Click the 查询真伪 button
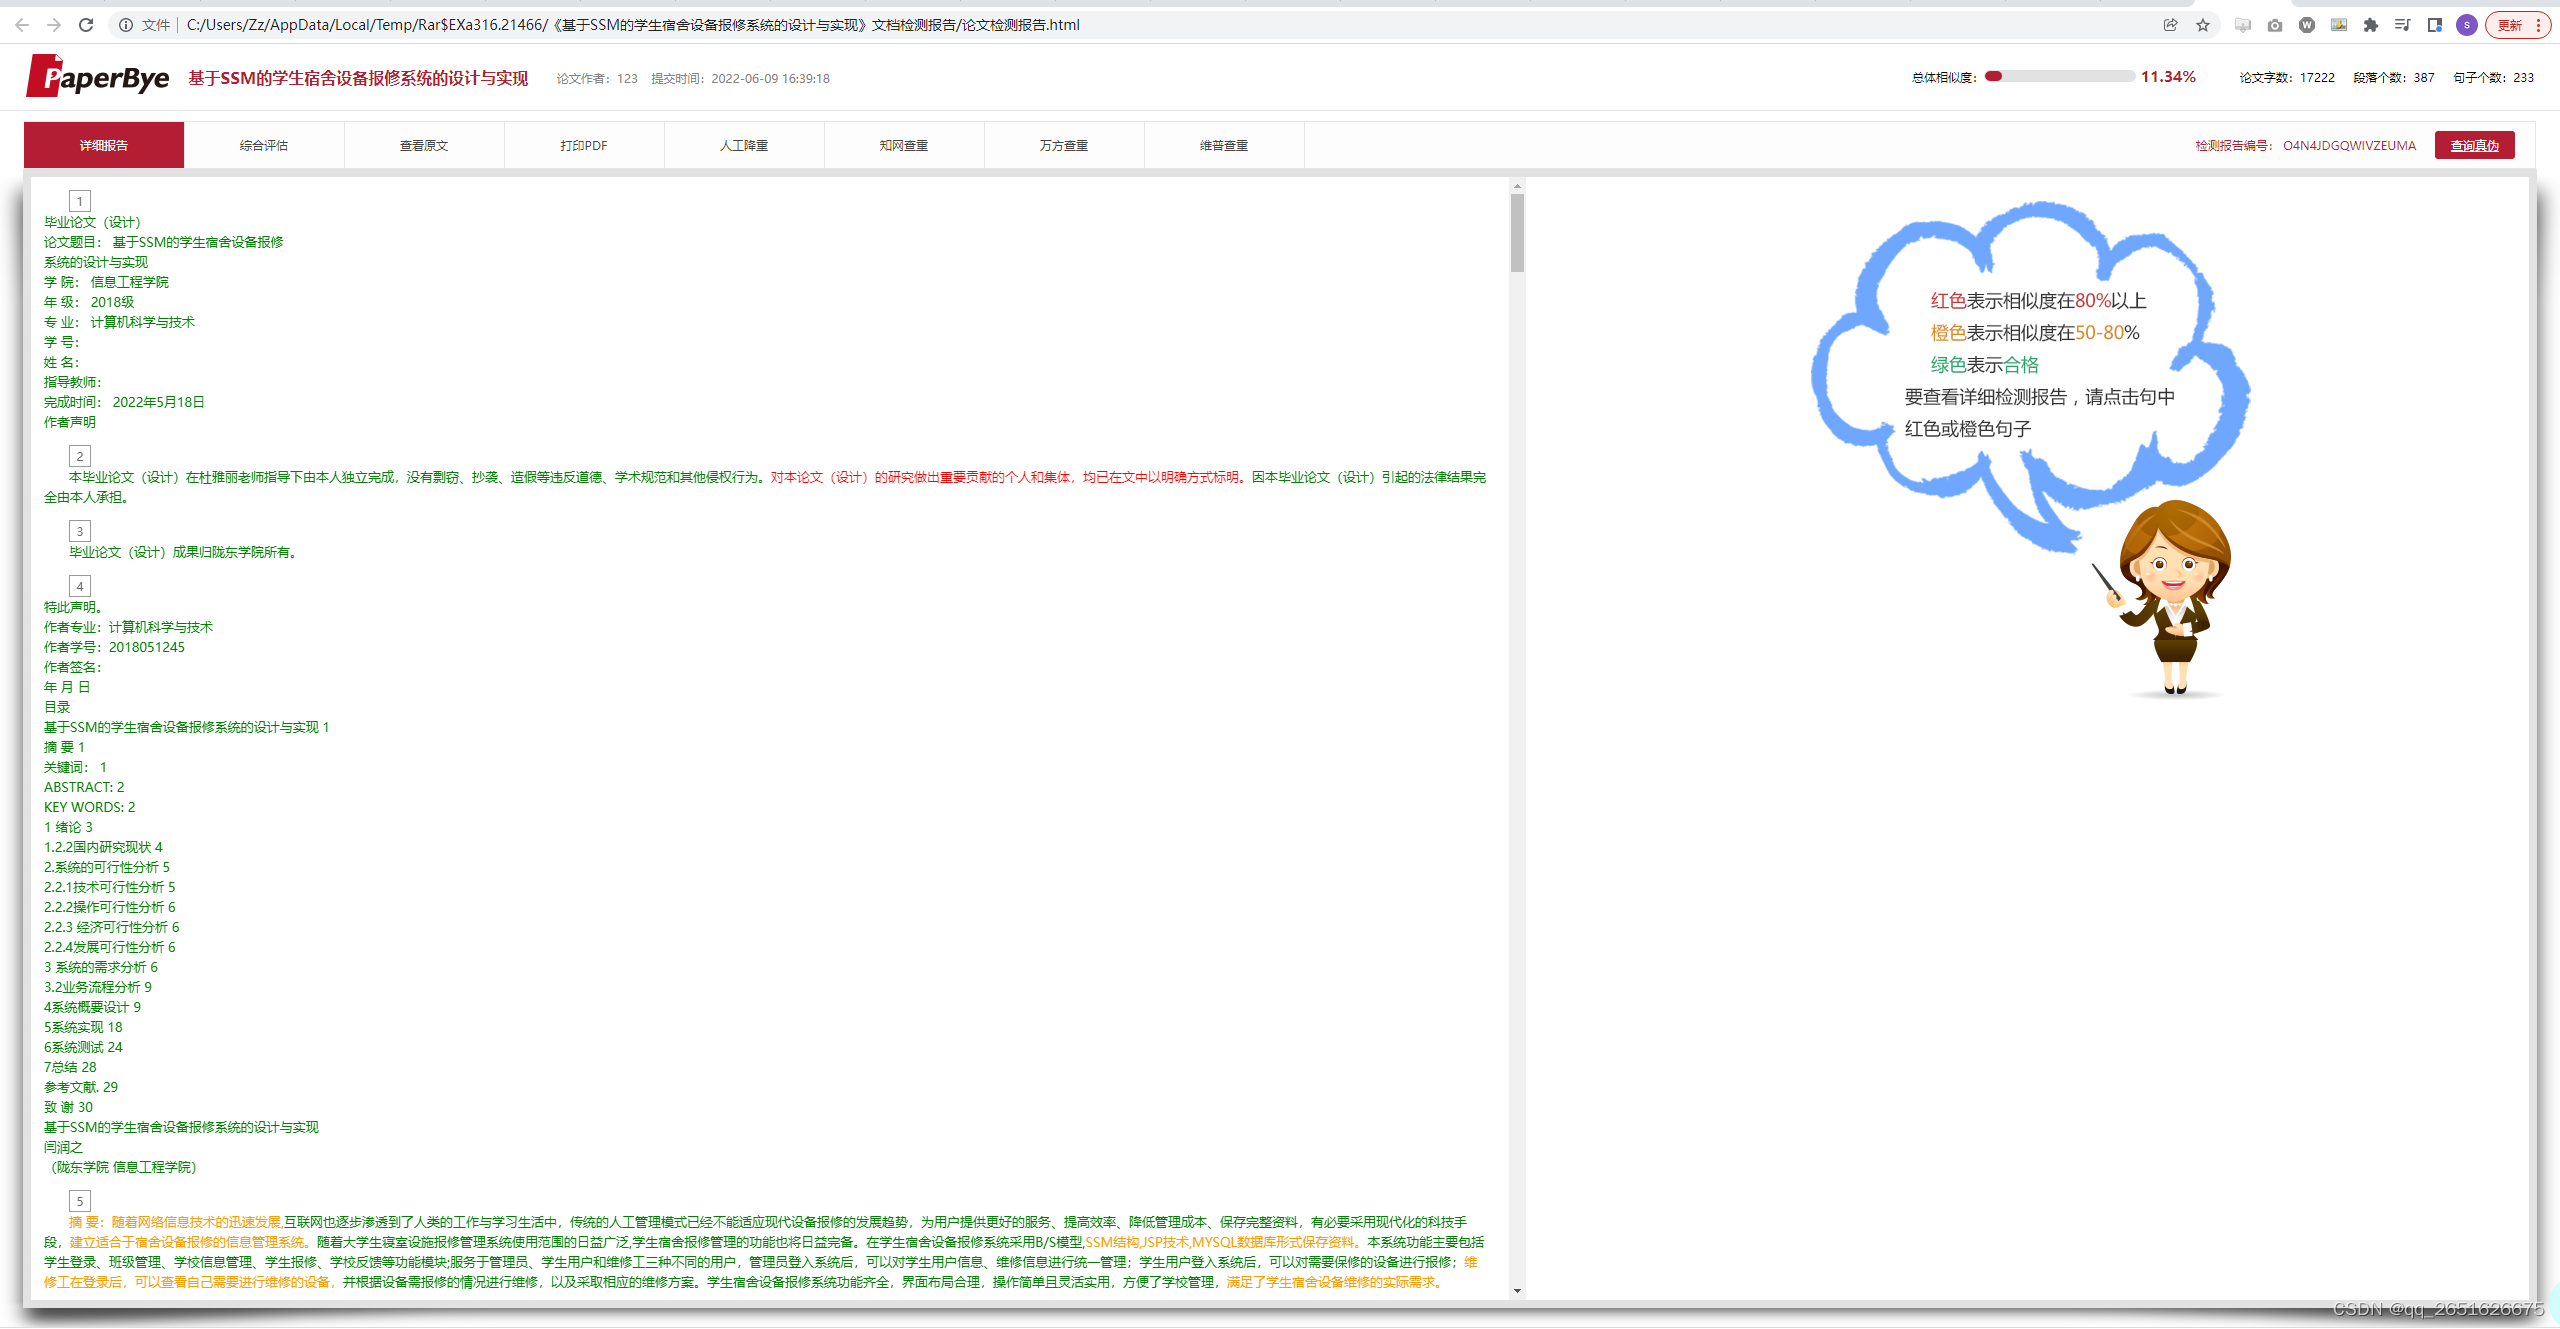 tap(2474, 145)
